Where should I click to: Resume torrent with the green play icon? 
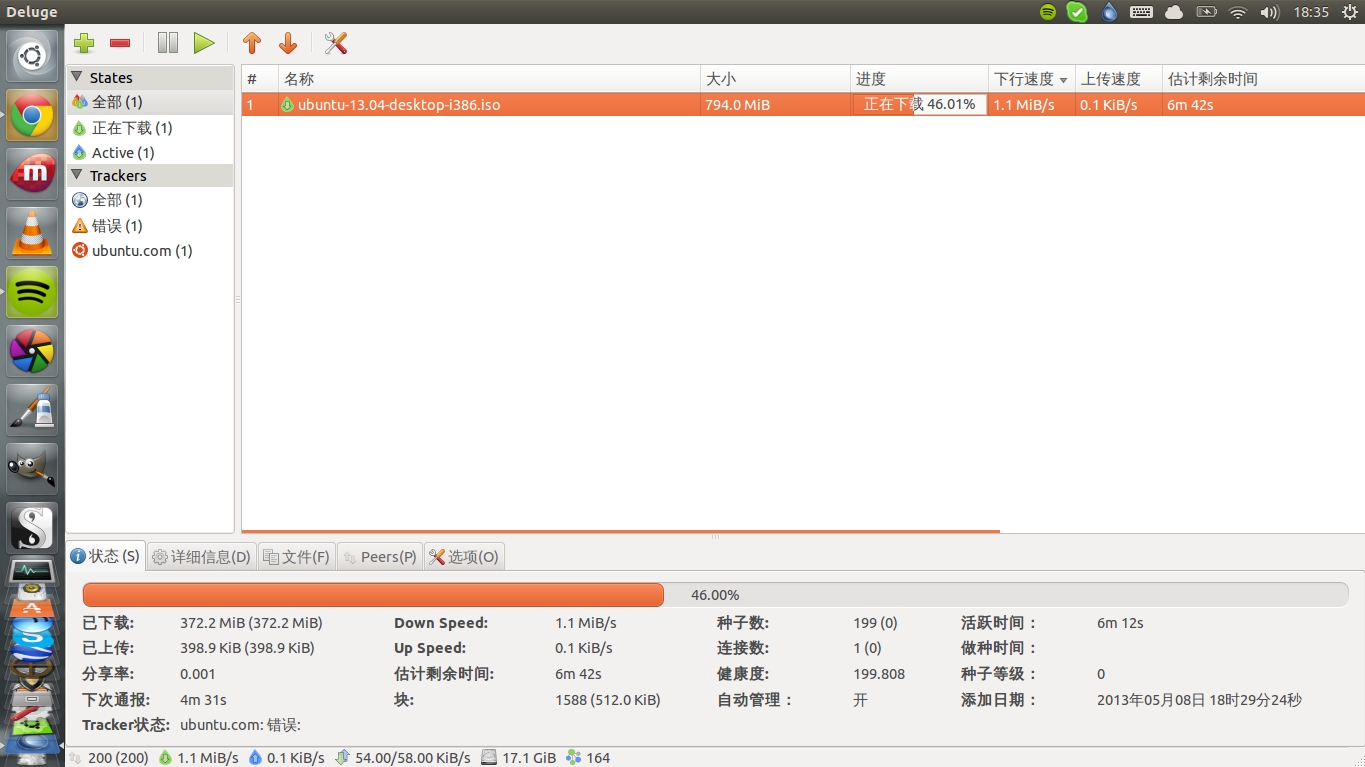pos(204,43)
